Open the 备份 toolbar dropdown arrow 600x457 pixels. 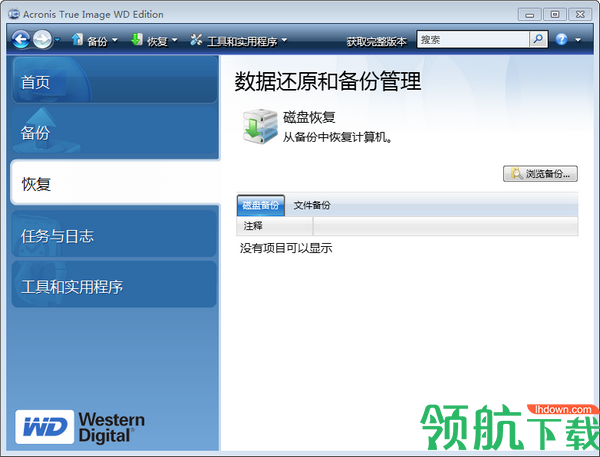114,40
